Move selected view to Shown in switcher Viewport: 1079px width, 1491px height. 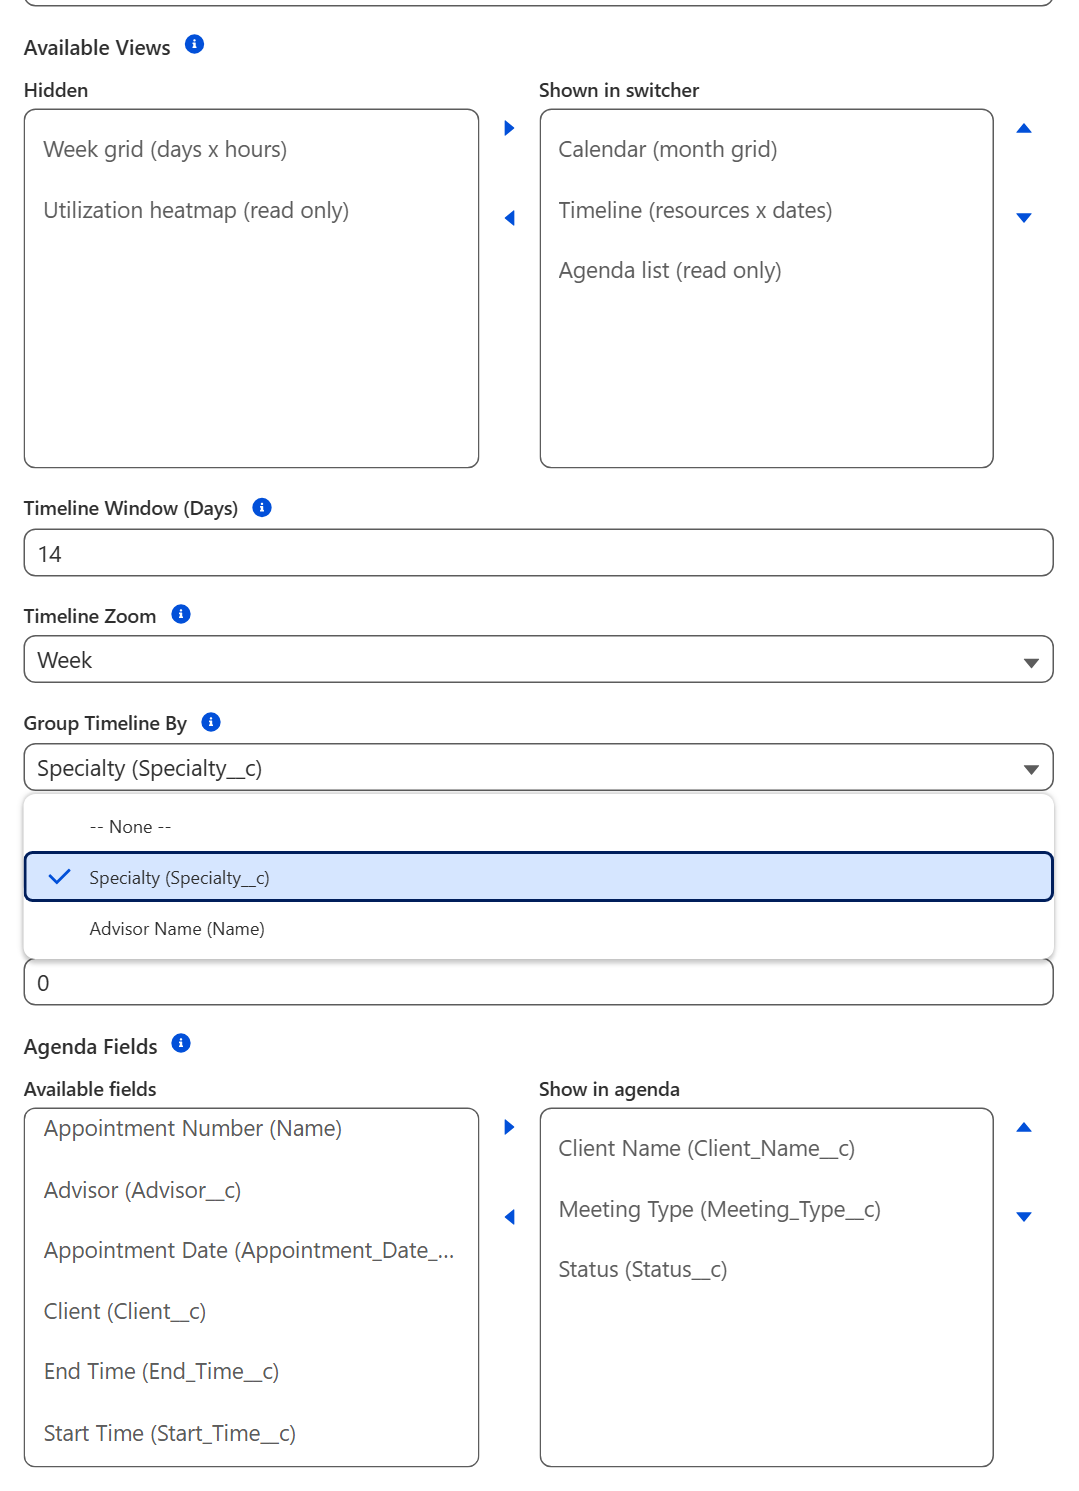pos(509,128)
